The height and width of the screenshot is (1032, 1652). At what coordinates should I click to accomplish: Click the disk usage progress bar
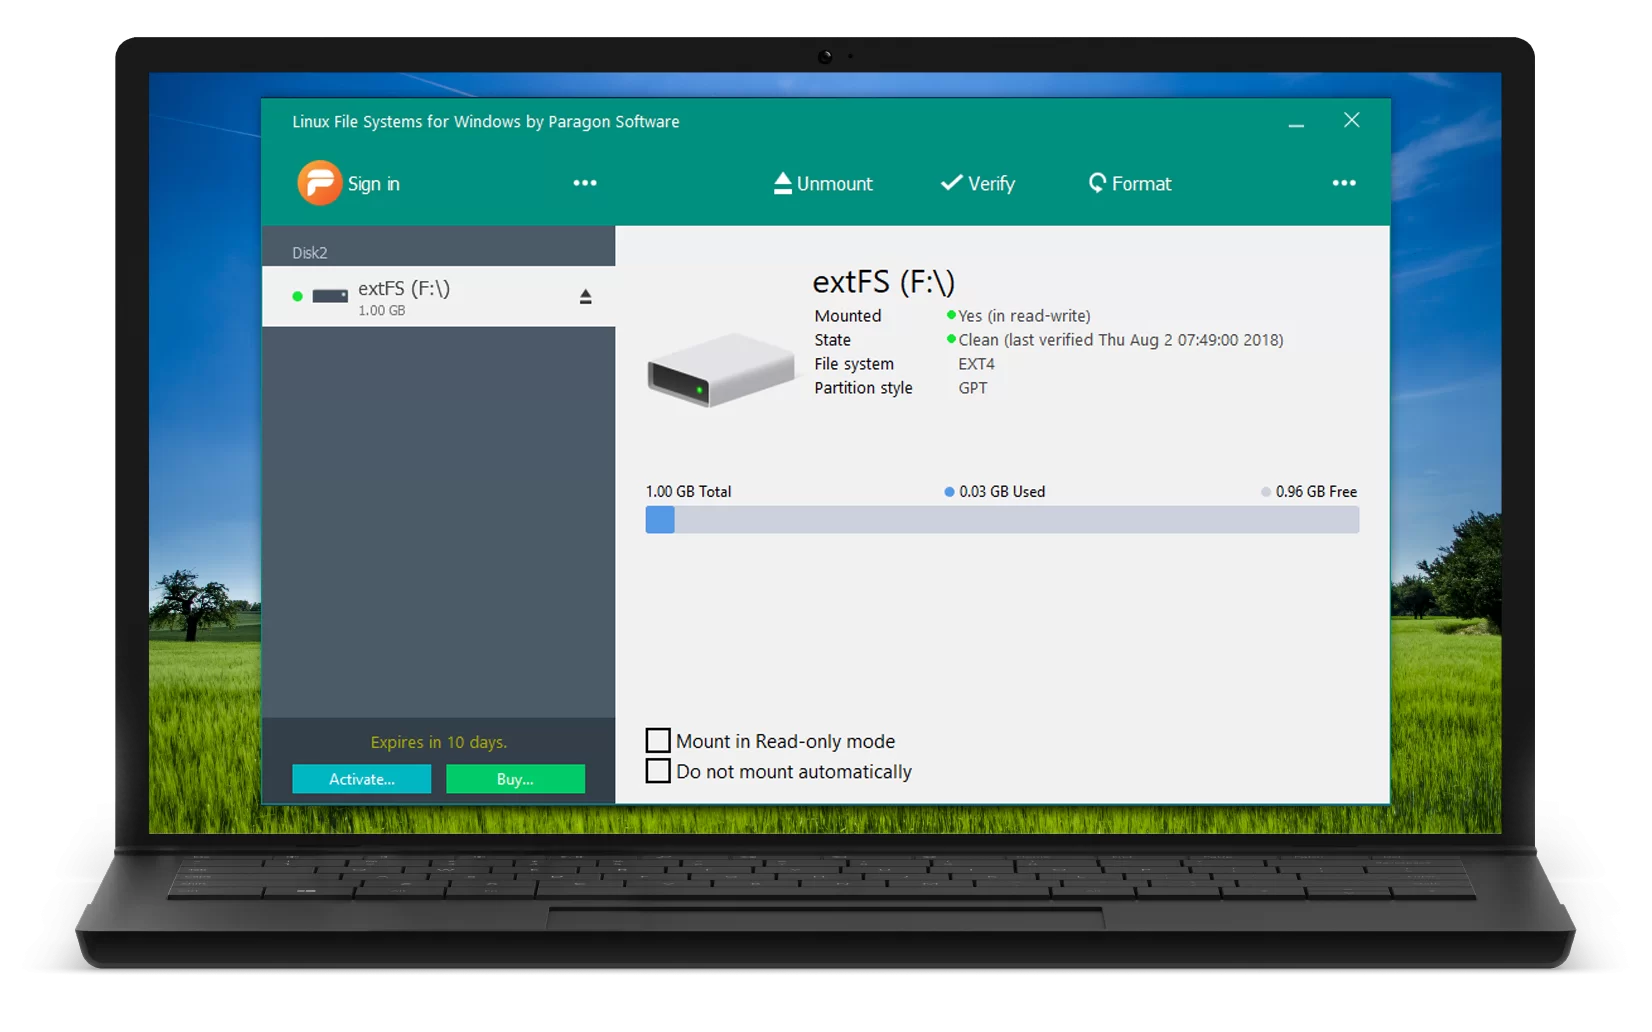(x=1000, y=520)
